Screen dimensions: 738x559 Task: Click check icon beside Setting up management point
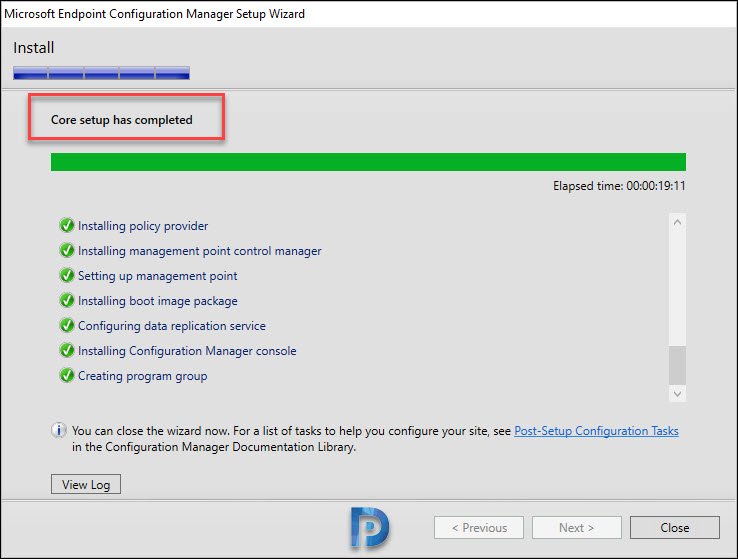[x=67, y=275]
